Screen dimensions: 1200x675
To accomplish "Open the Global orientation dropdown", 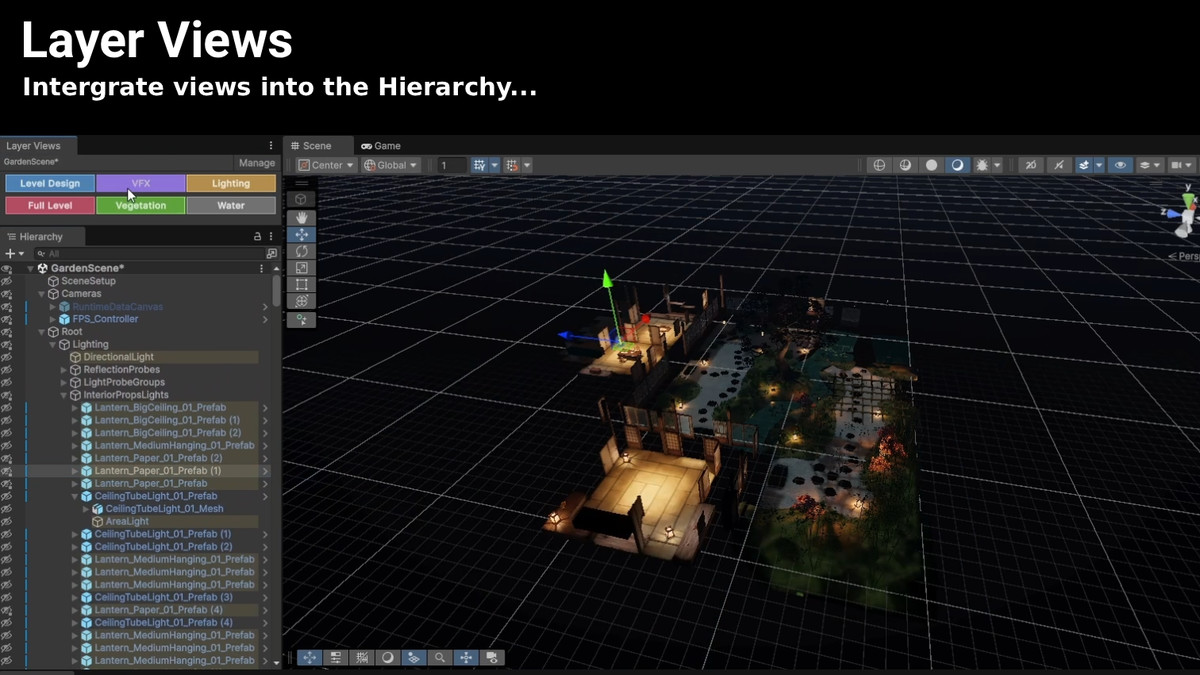I will (390, 165).
